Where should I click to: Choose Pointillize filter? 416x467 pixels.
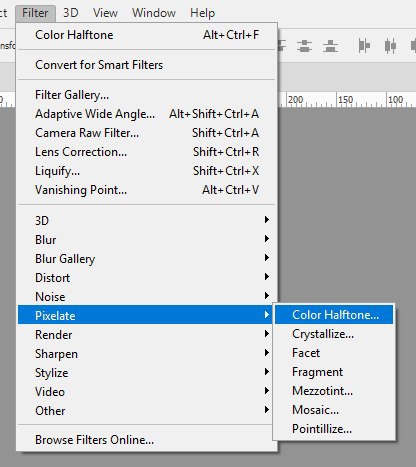(334, 429)
